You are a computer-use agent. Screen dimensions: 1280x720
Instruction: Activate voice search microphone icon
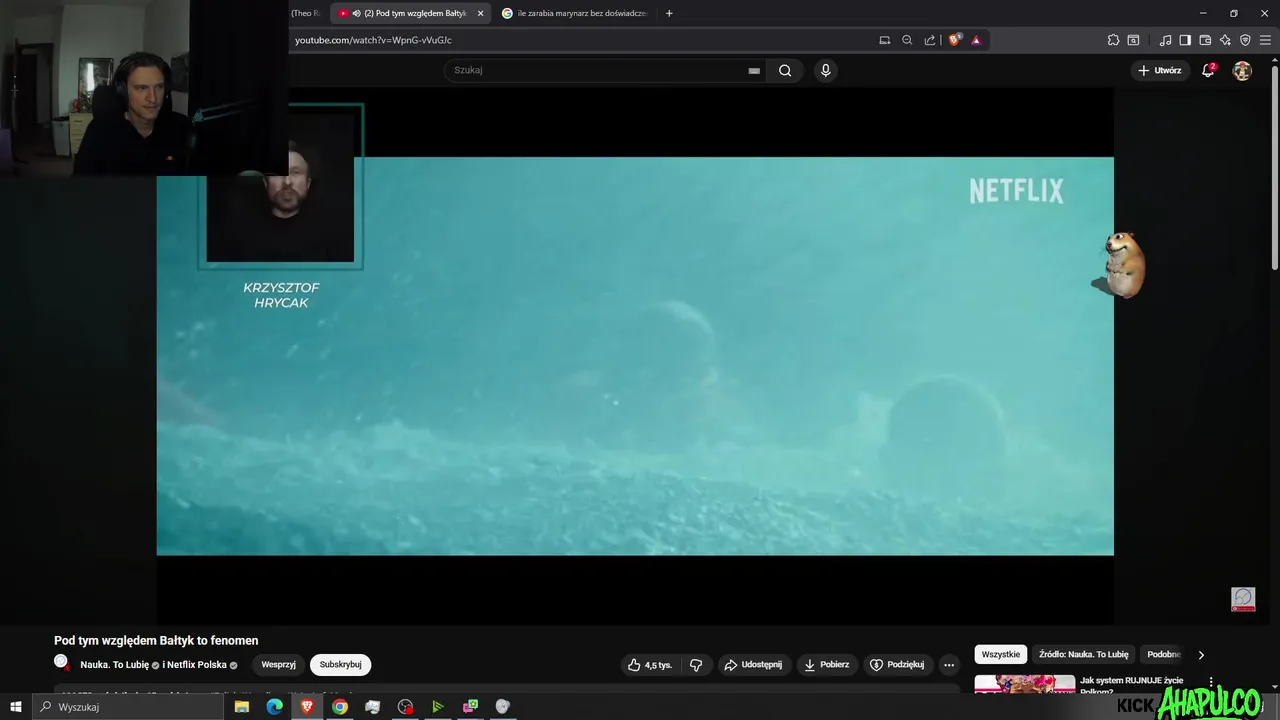pos(825,70)
